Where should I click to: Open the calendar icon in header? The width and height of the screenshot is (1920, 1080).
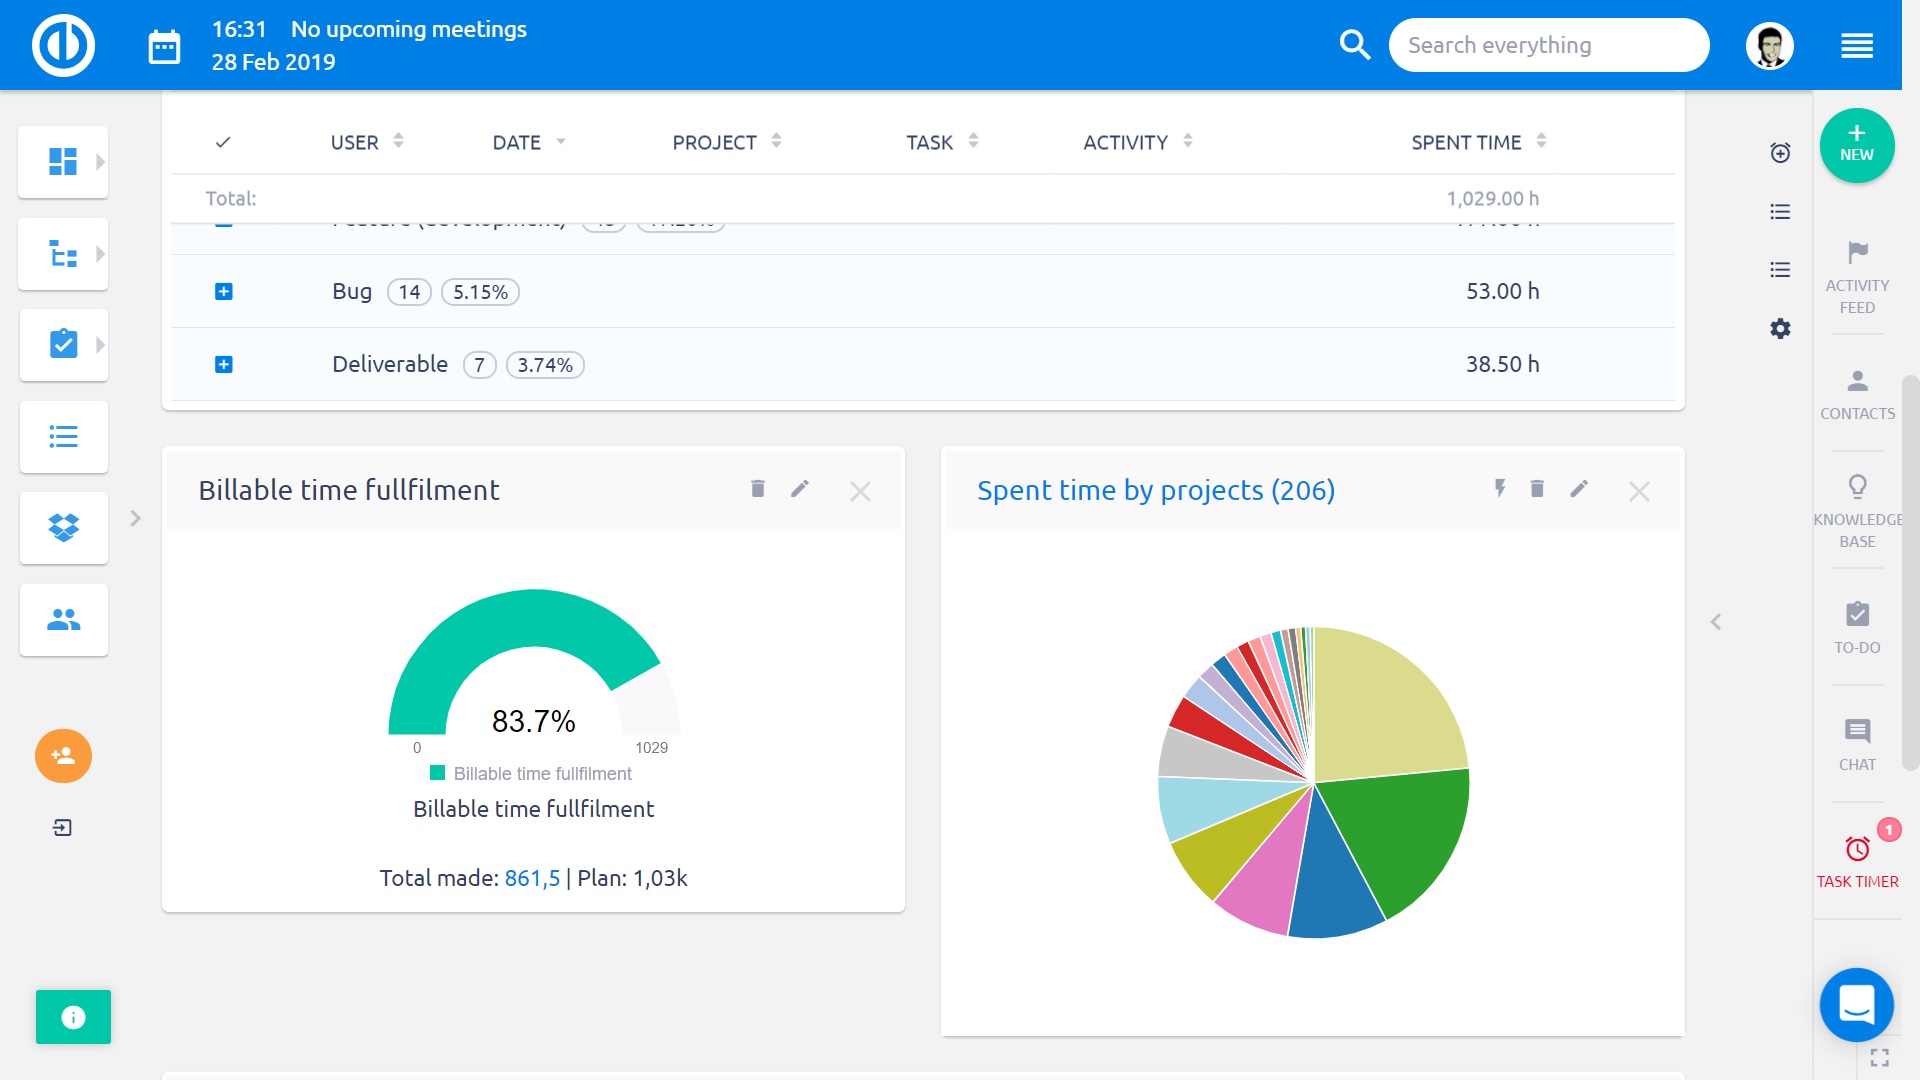(164, 46)
